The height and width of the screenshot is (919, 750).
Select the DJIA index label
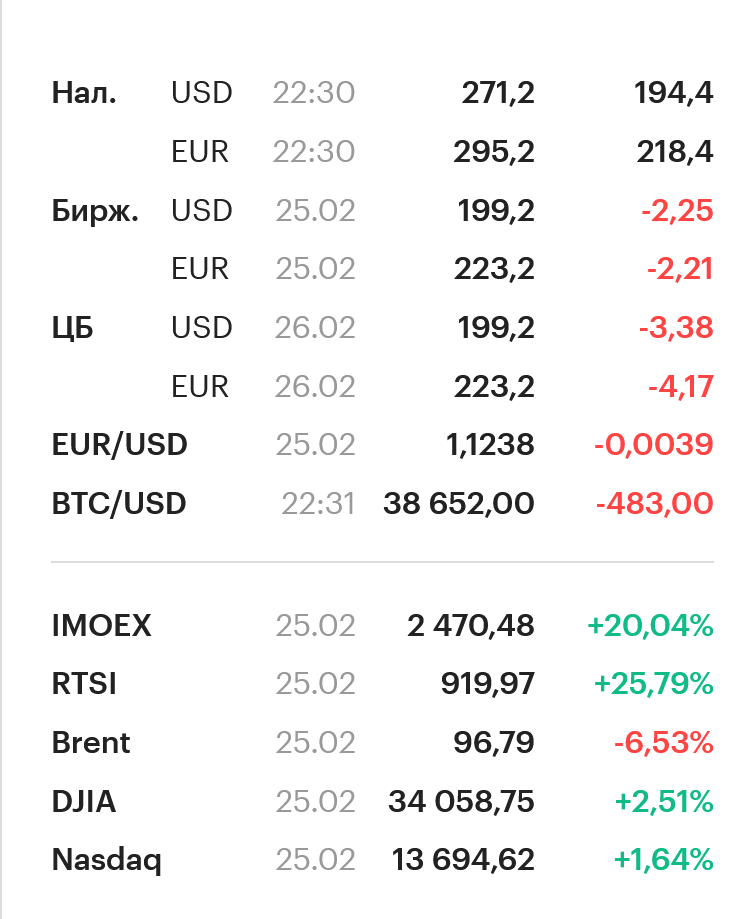[84, 801]
